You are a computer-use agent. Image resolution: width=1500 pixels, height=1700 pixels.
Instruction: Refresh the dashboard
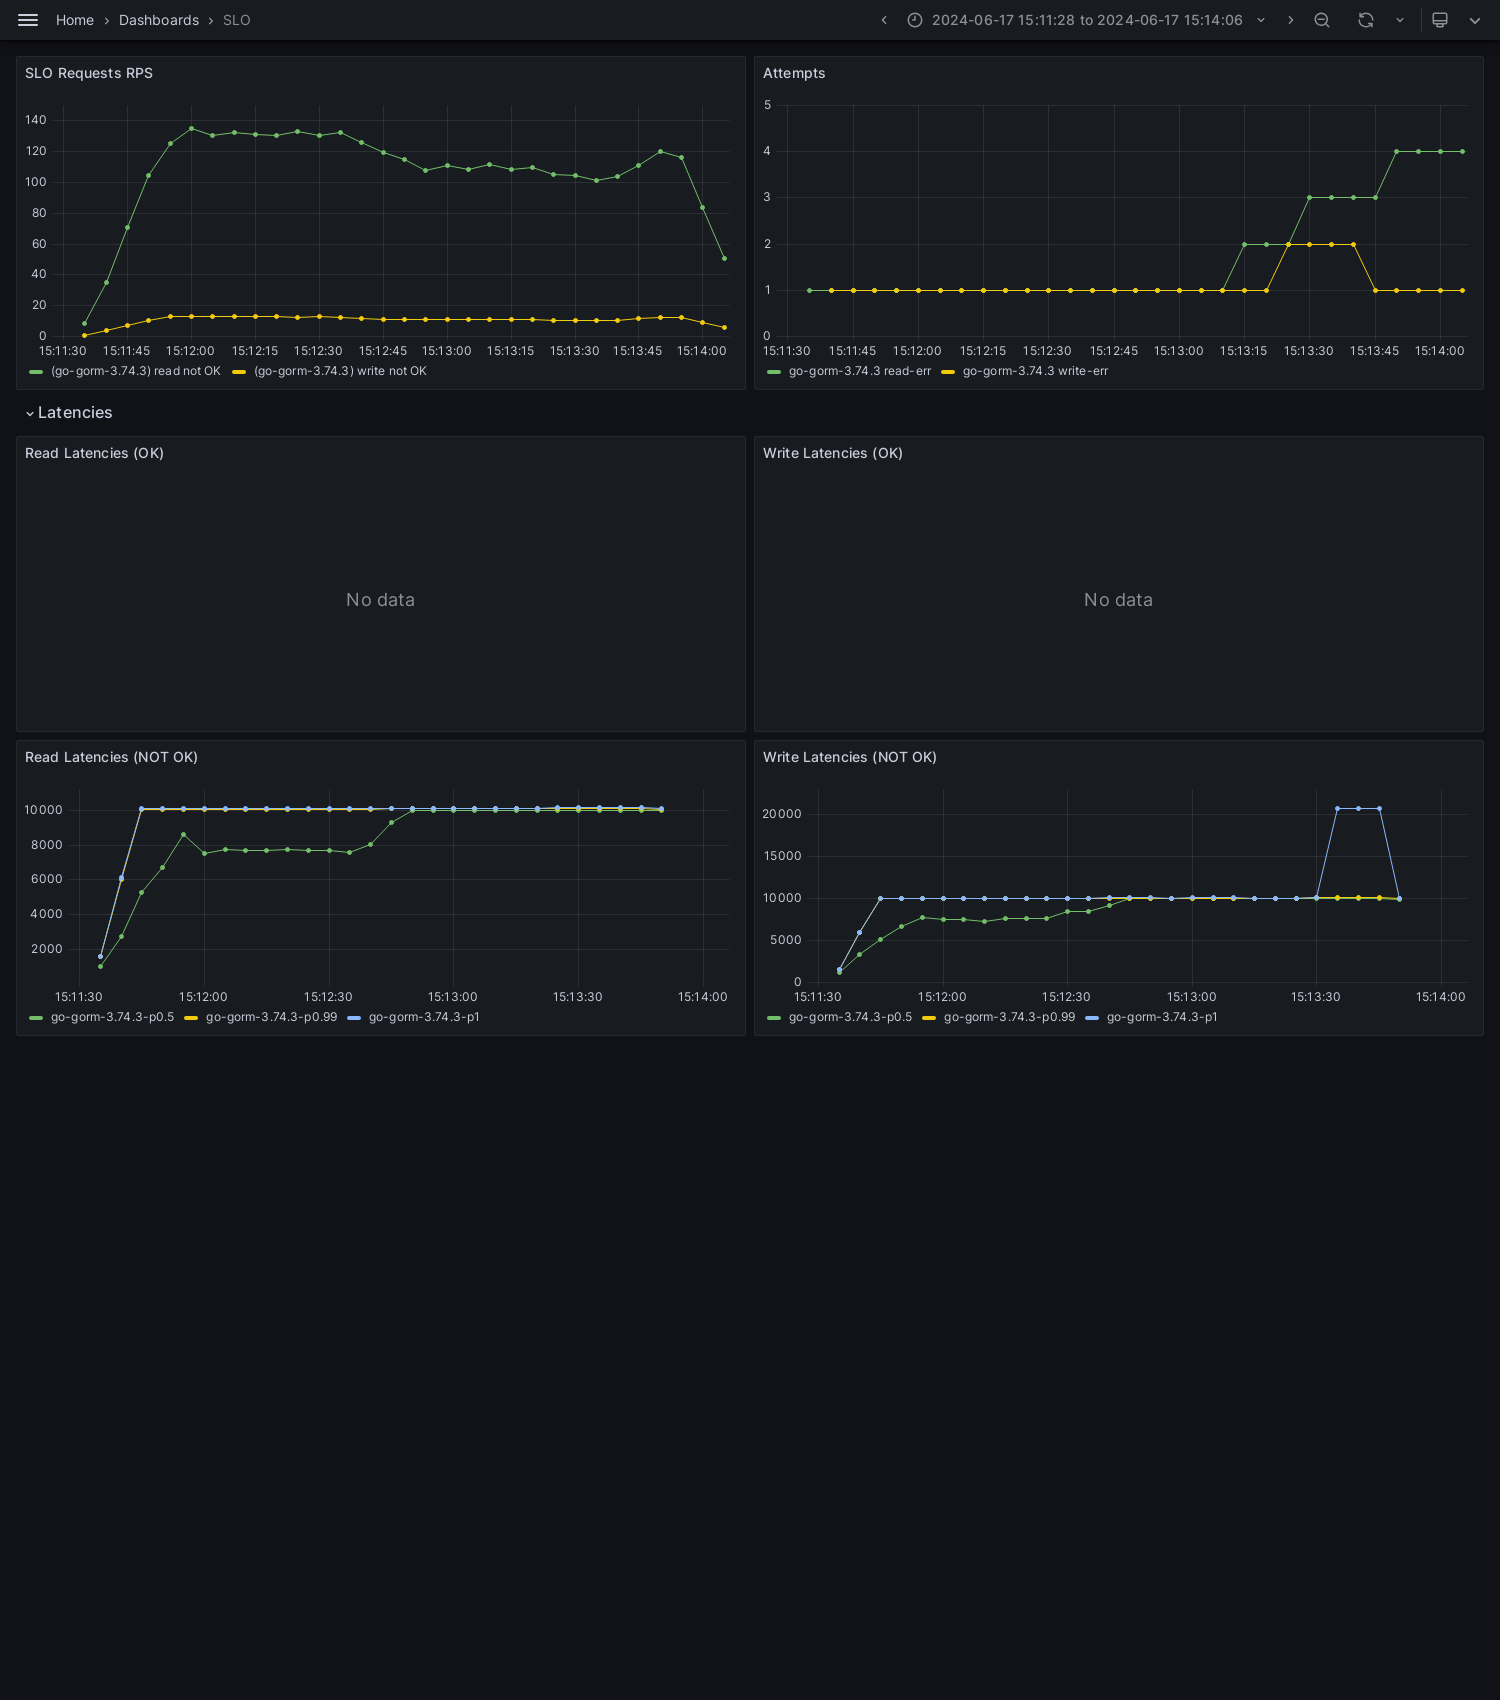click(x=1366, y=20)
